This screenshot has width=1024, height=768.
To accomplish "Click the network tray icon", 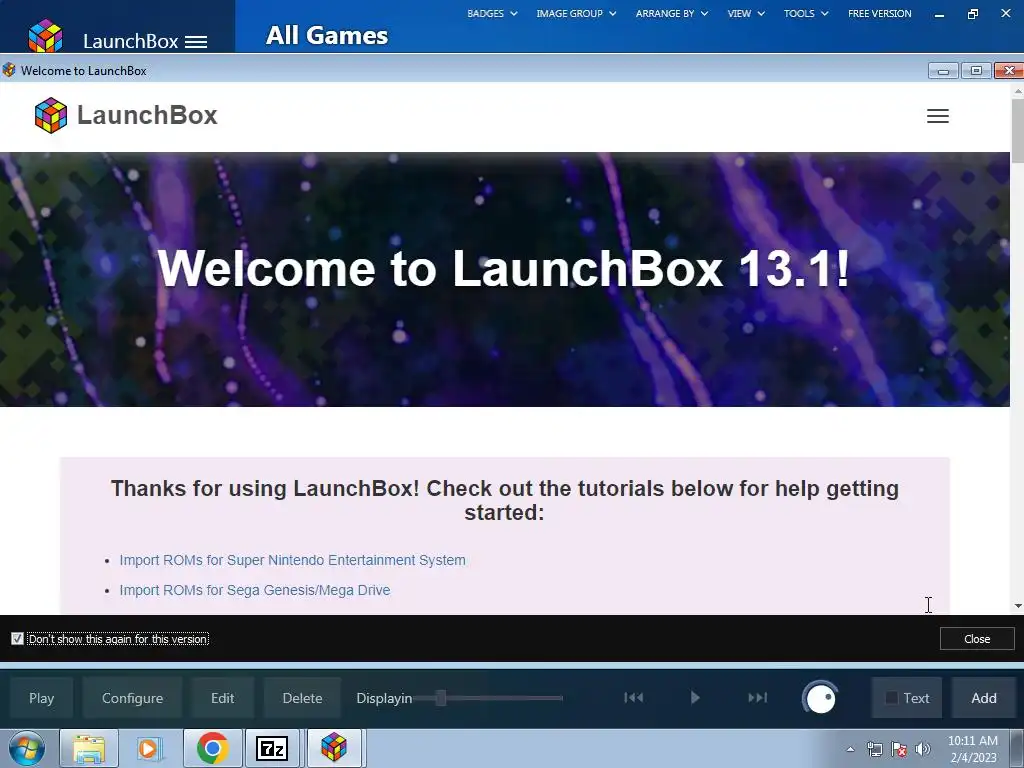I will click(874, 749).
